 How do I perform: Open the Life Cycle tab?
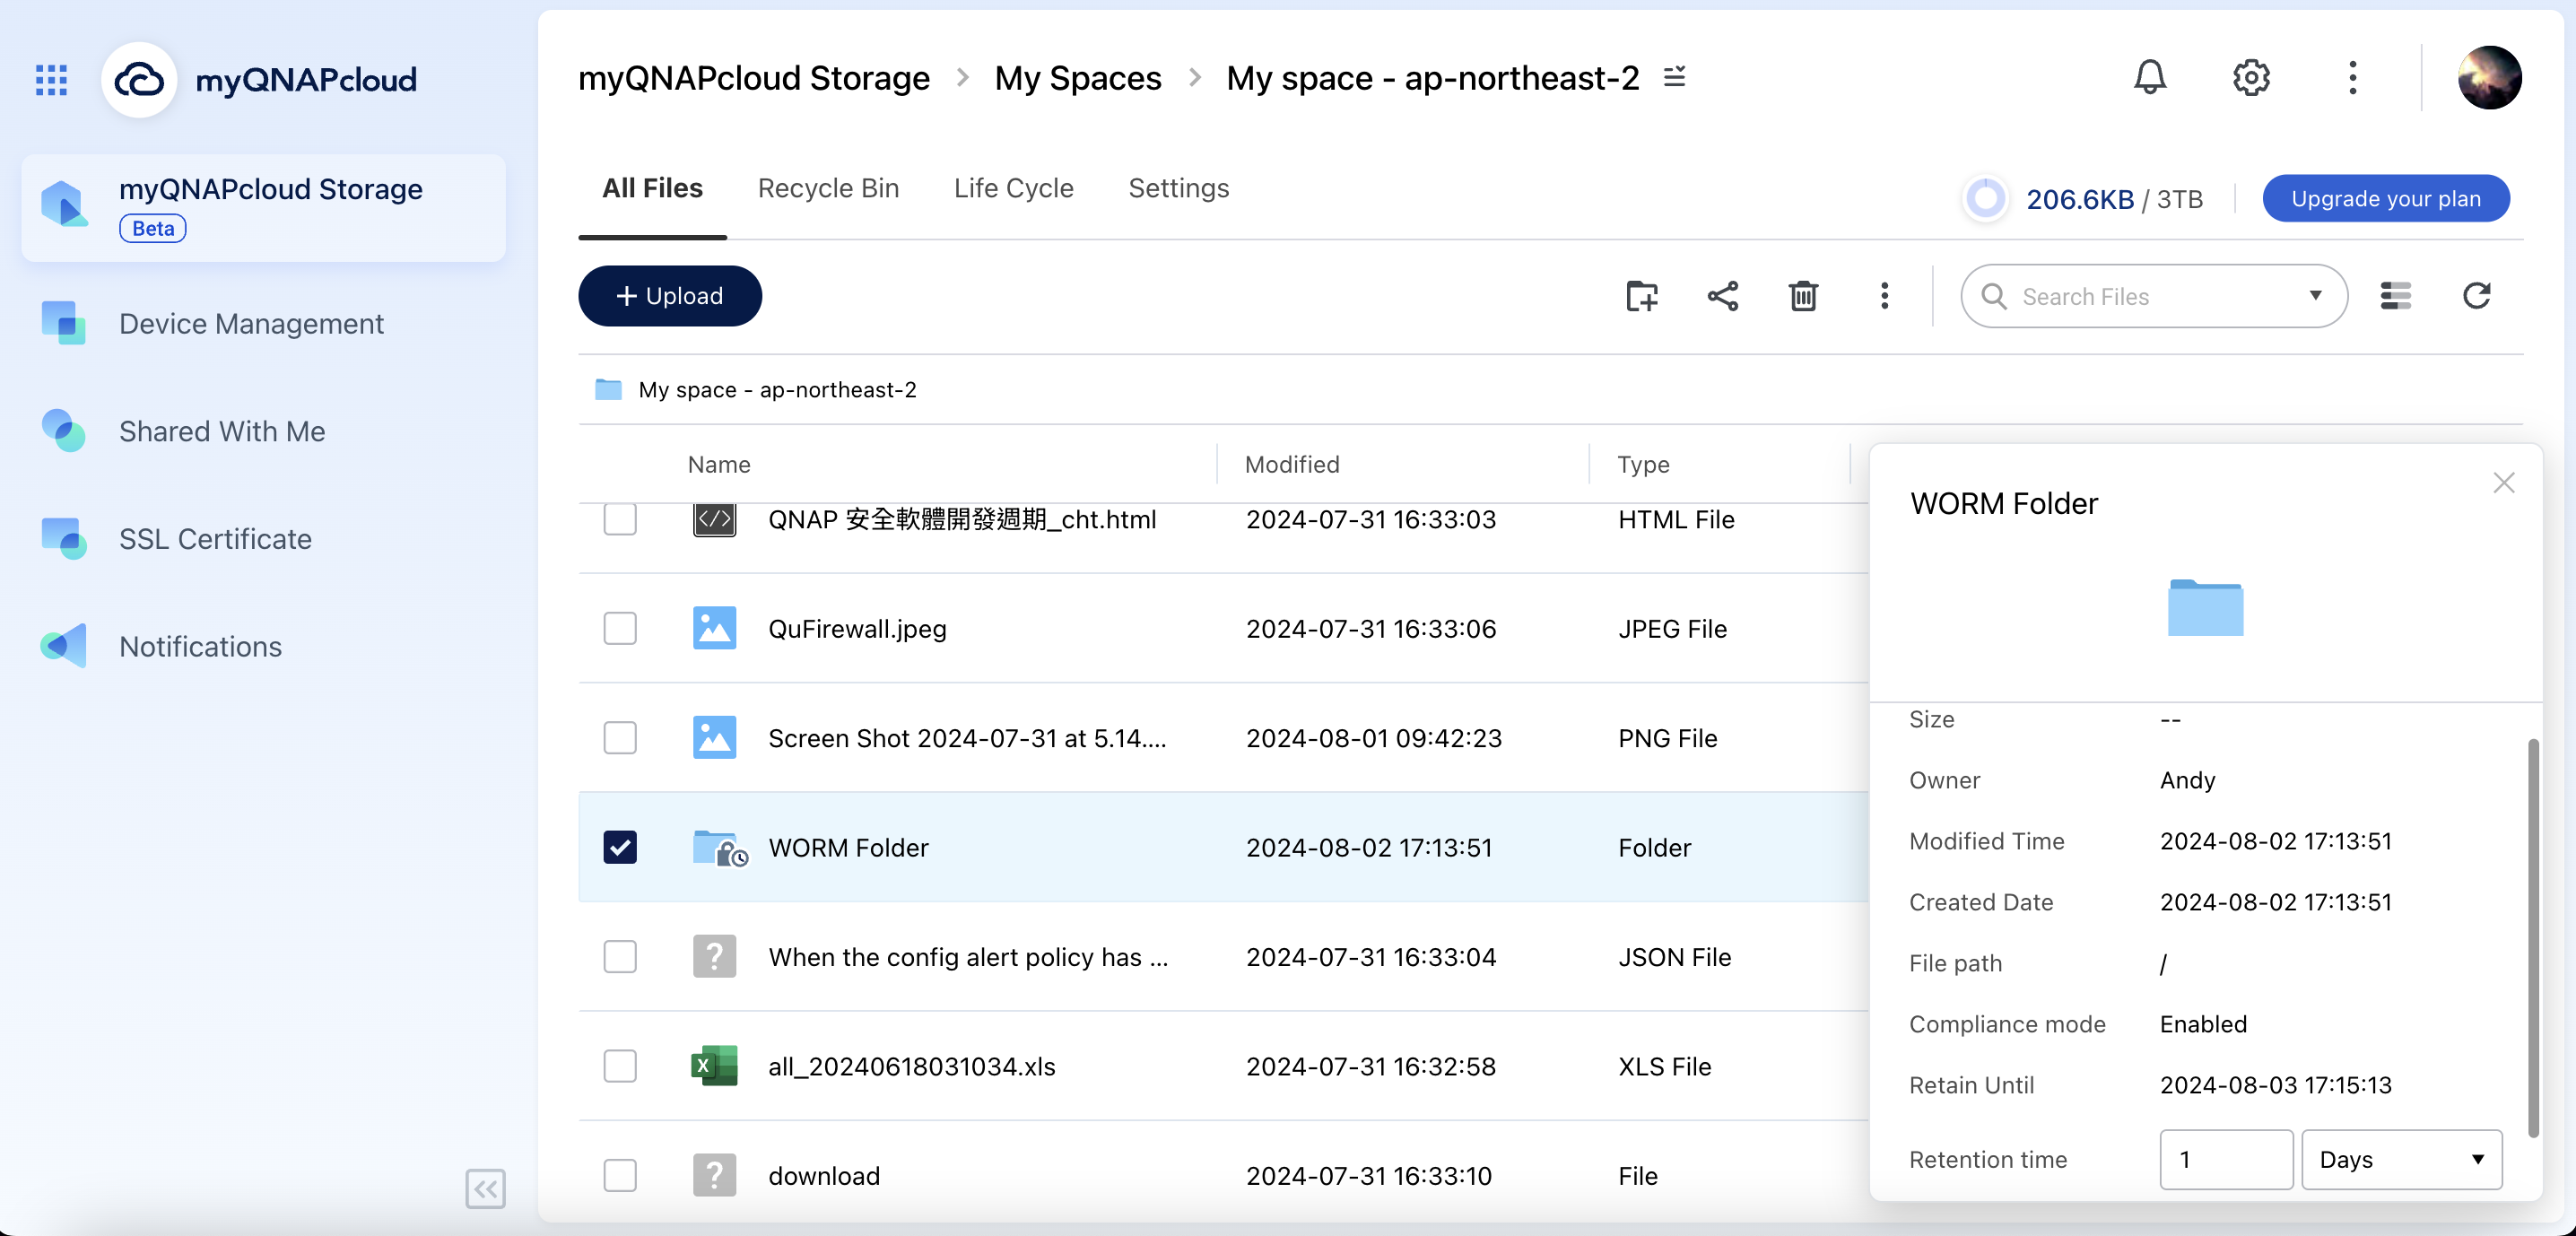click(1013, 188)
